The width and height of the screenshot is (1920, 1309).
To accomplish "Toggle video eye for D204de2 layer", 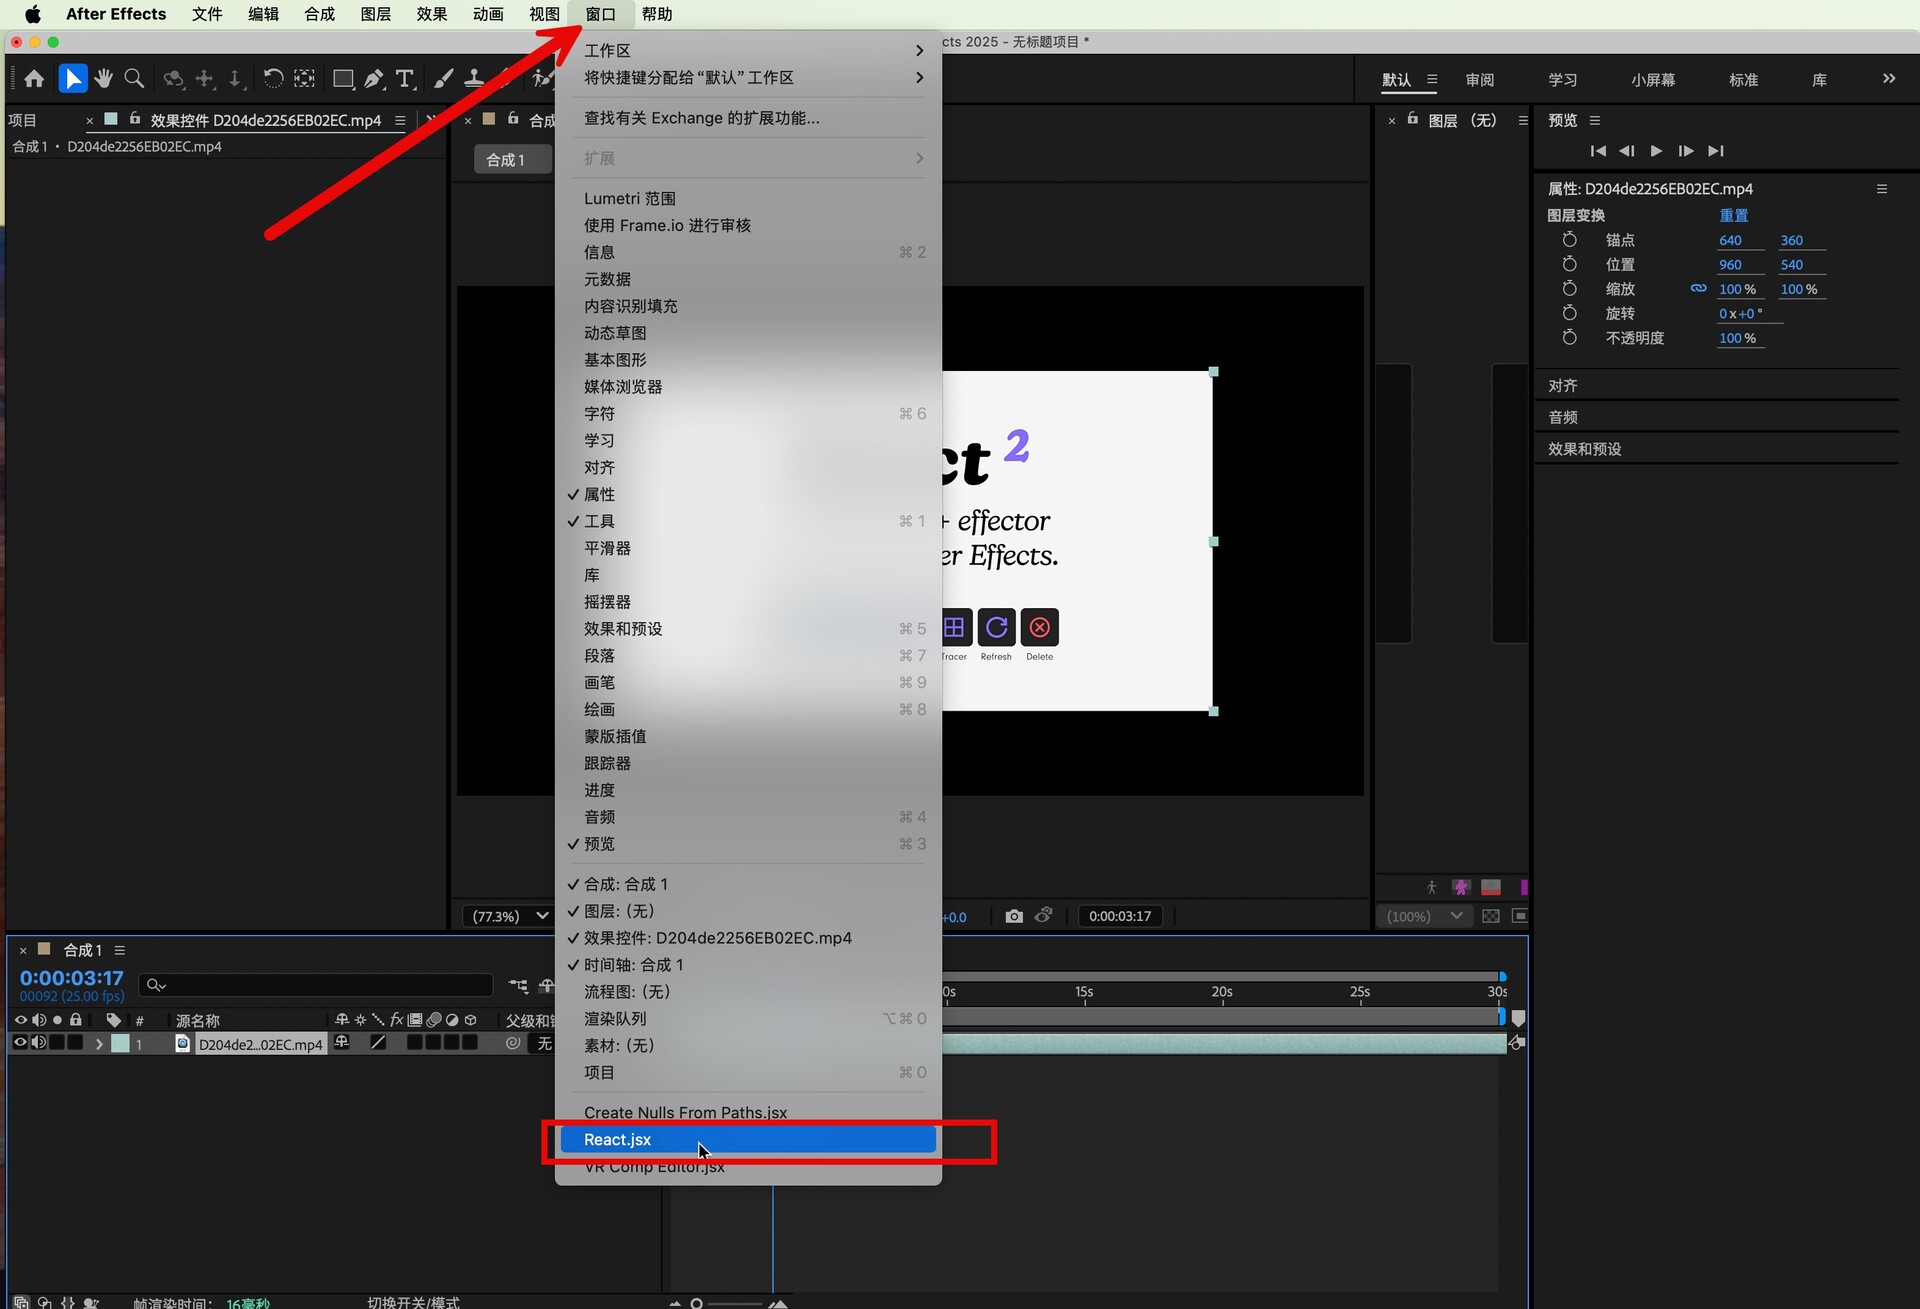I will [19, 1043].
